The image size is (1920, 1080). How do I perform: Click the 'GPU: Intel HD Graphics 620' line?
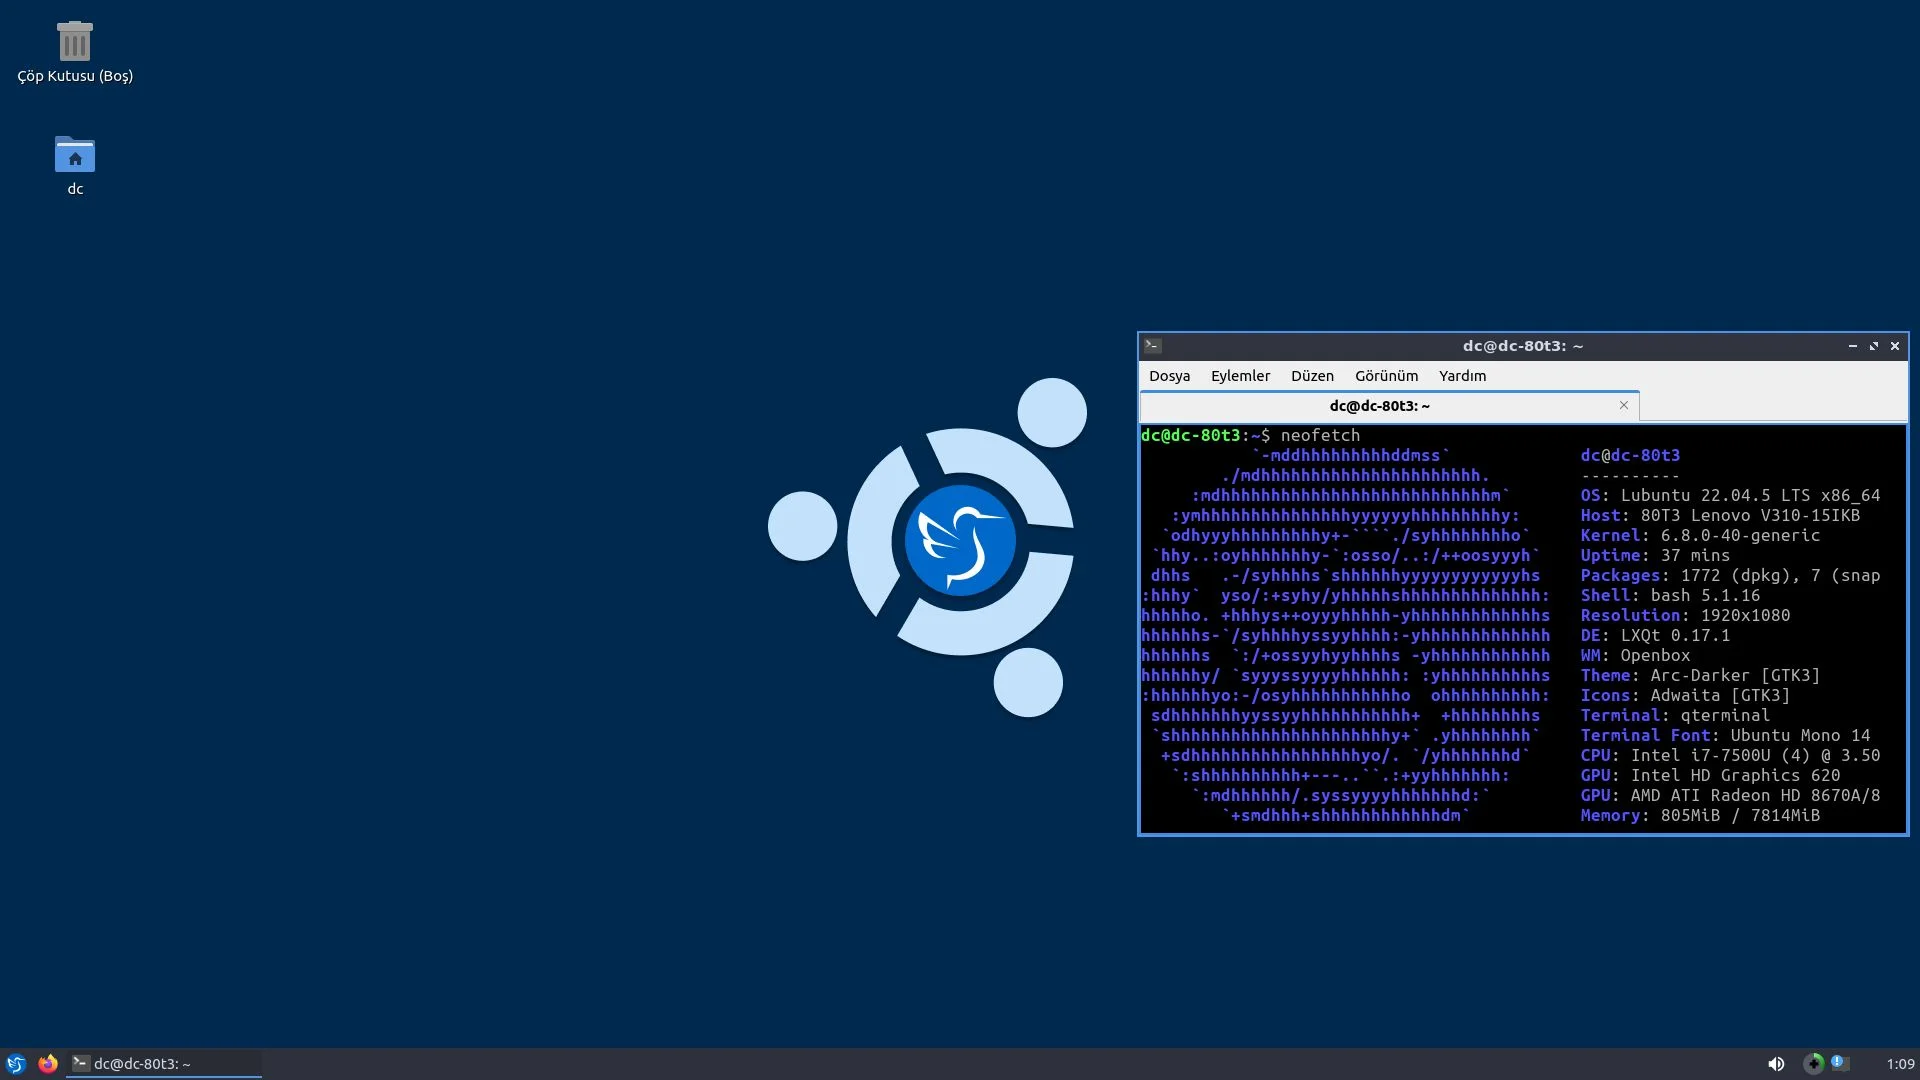coord(1710,775)
